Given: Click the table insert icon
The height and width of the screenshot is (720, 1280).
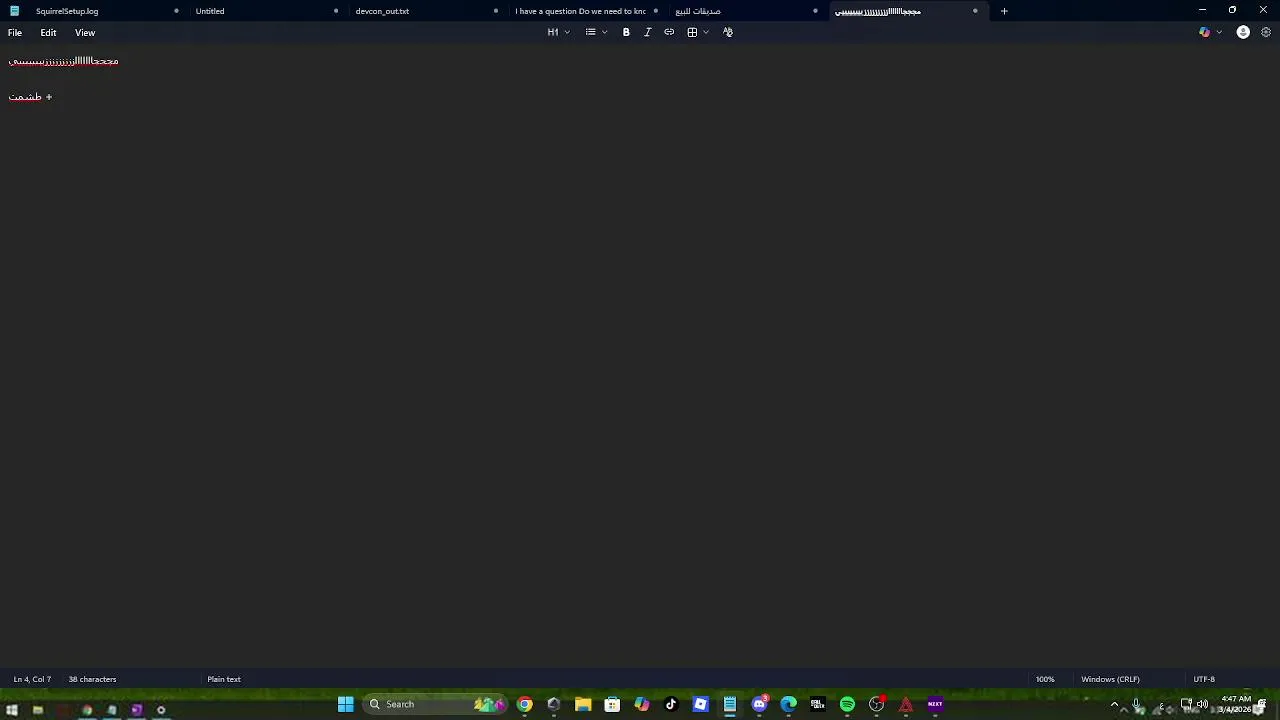Looking at the screenshot, I should coord(692,32).
